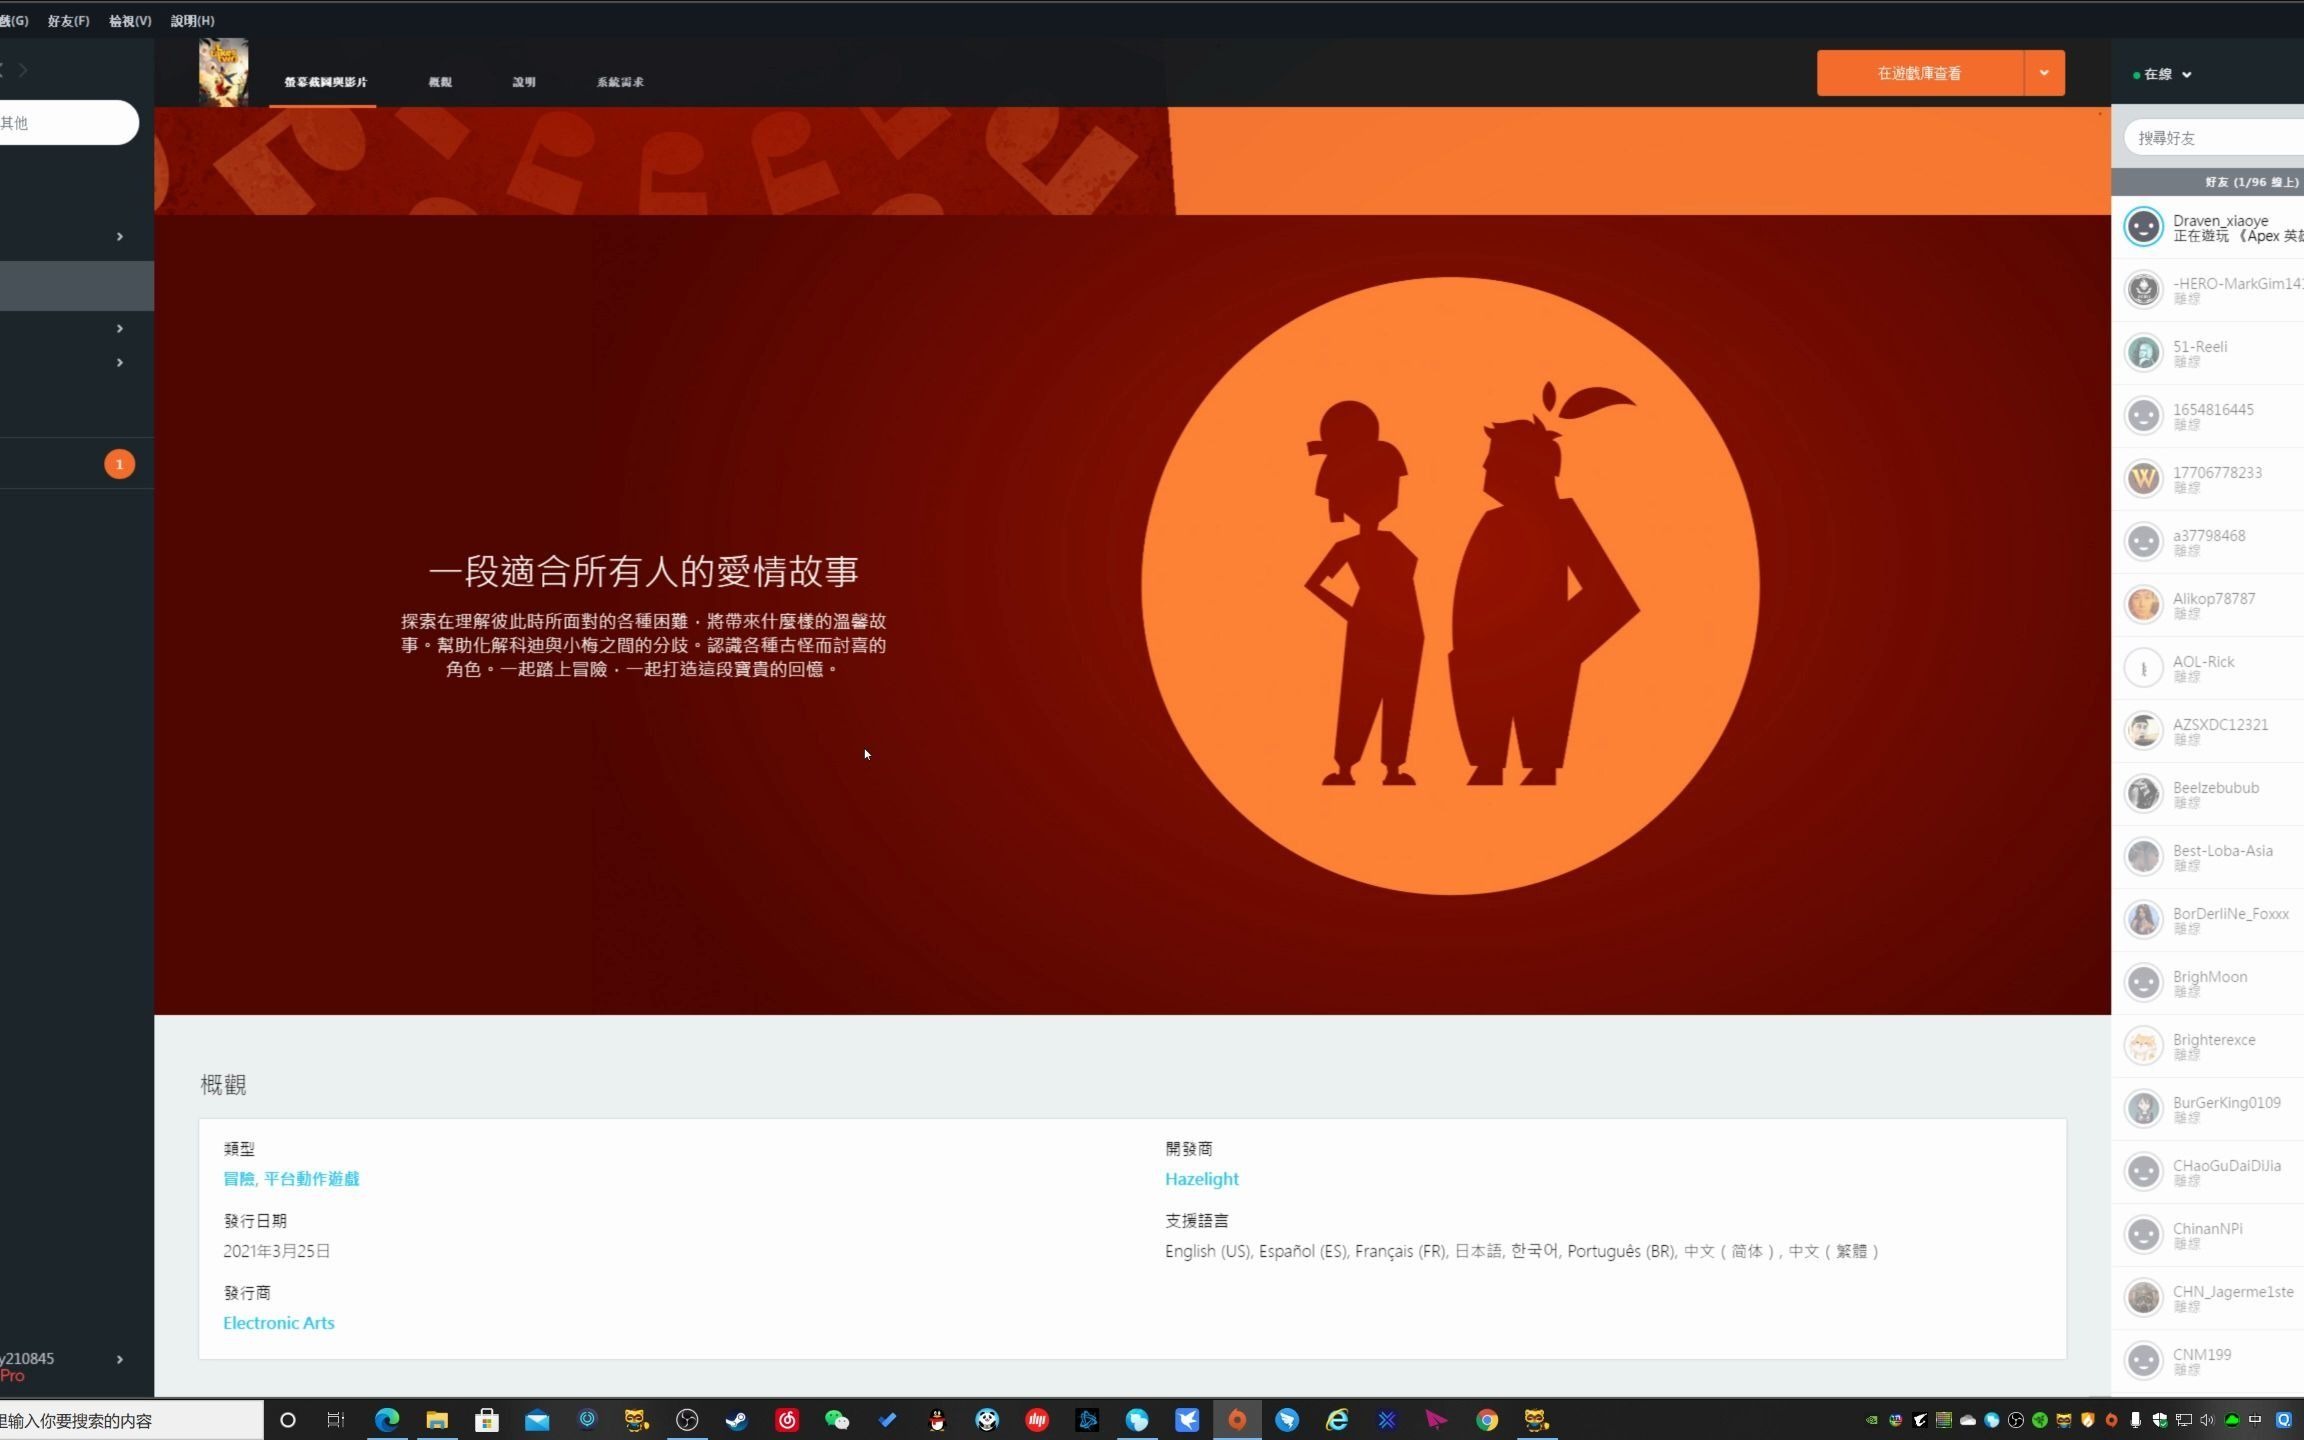Focus the sidebar search box with 其他

tap(68, 122)
